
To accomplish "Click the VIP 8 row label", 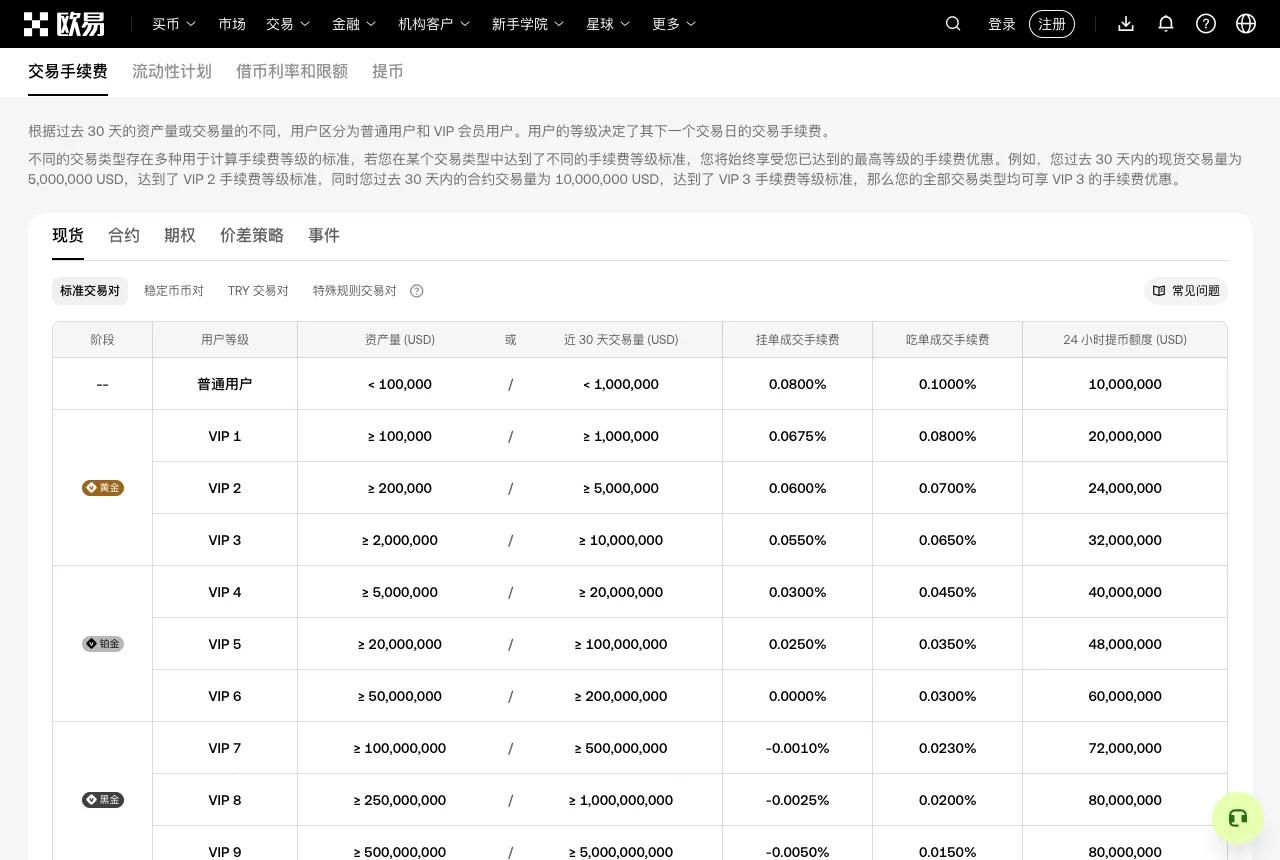I will tap(225, 800).
